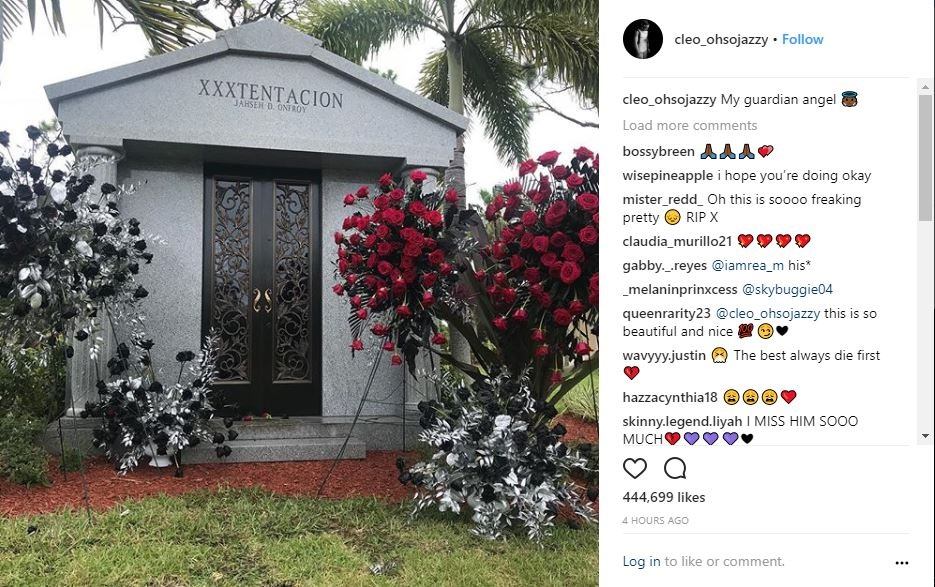Open wisepineapple commenter profile
The width and height of the screenshot is (935, 587).
point(667,175)
